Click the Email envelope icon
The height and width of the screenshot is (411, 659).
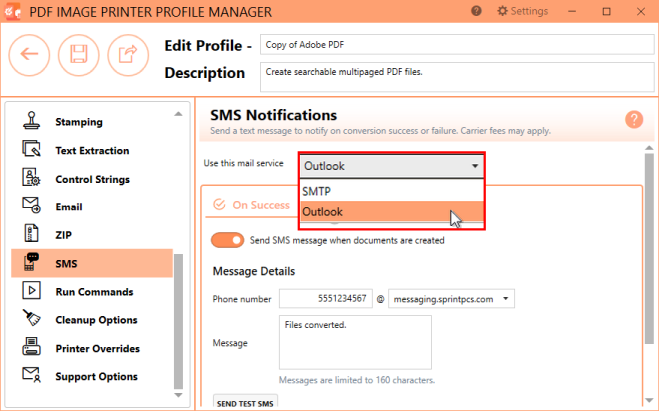point(32,205)
